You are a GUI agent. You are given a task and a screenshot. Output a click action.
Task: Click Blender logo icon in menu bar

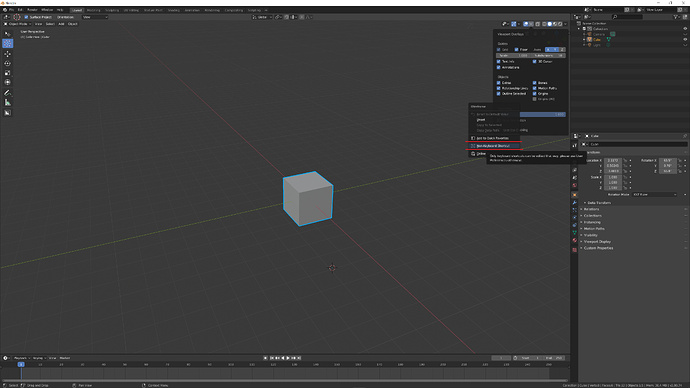pos(4,10)
